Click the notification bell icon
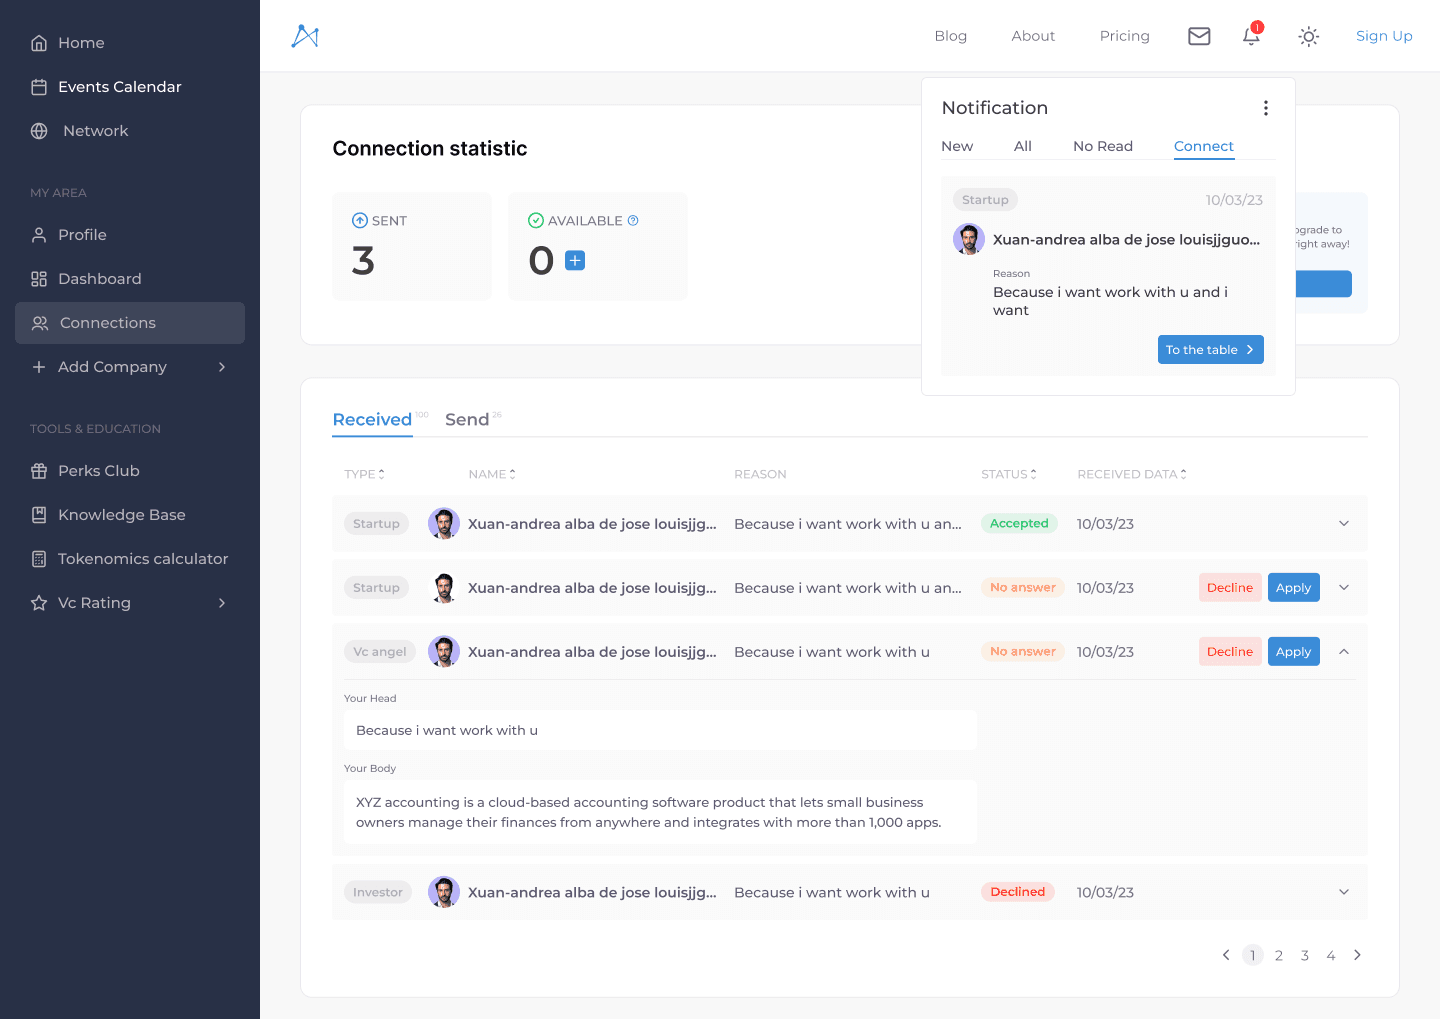The height and width of the screenshot is (1019, 1440). coord(1251,36)
